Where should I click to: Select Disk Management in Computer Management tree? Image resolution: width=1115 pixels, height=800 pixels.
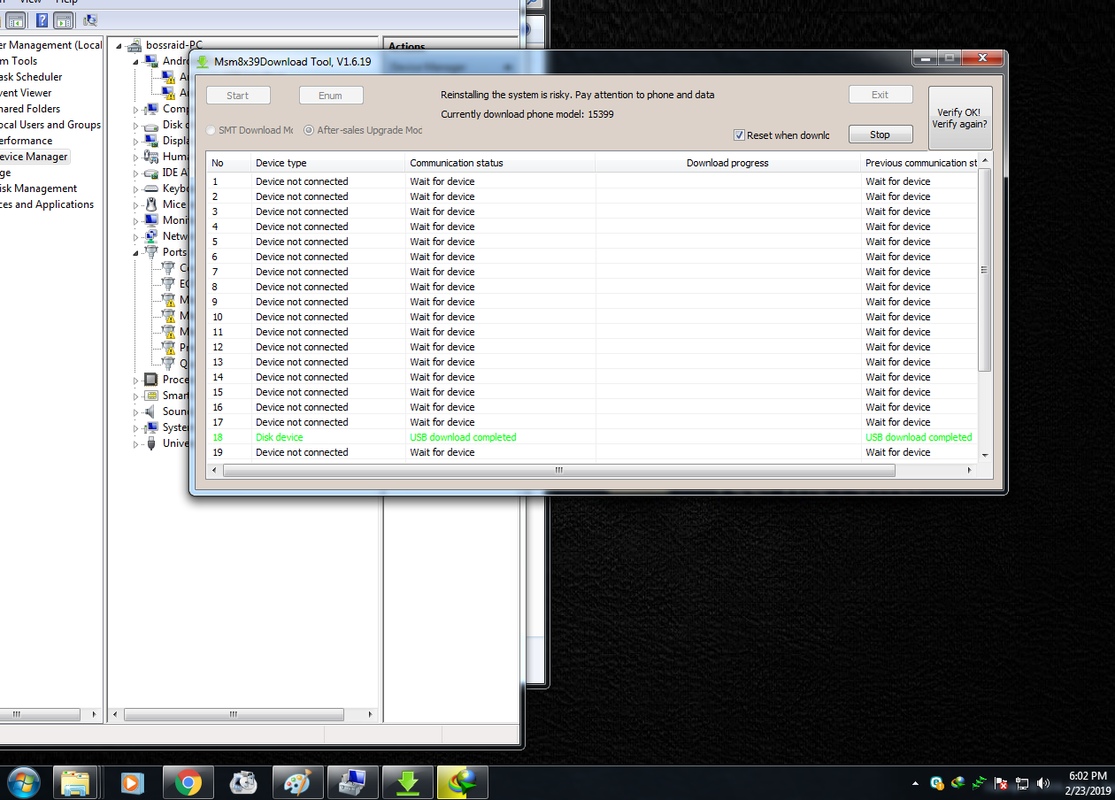coord(38,188)
